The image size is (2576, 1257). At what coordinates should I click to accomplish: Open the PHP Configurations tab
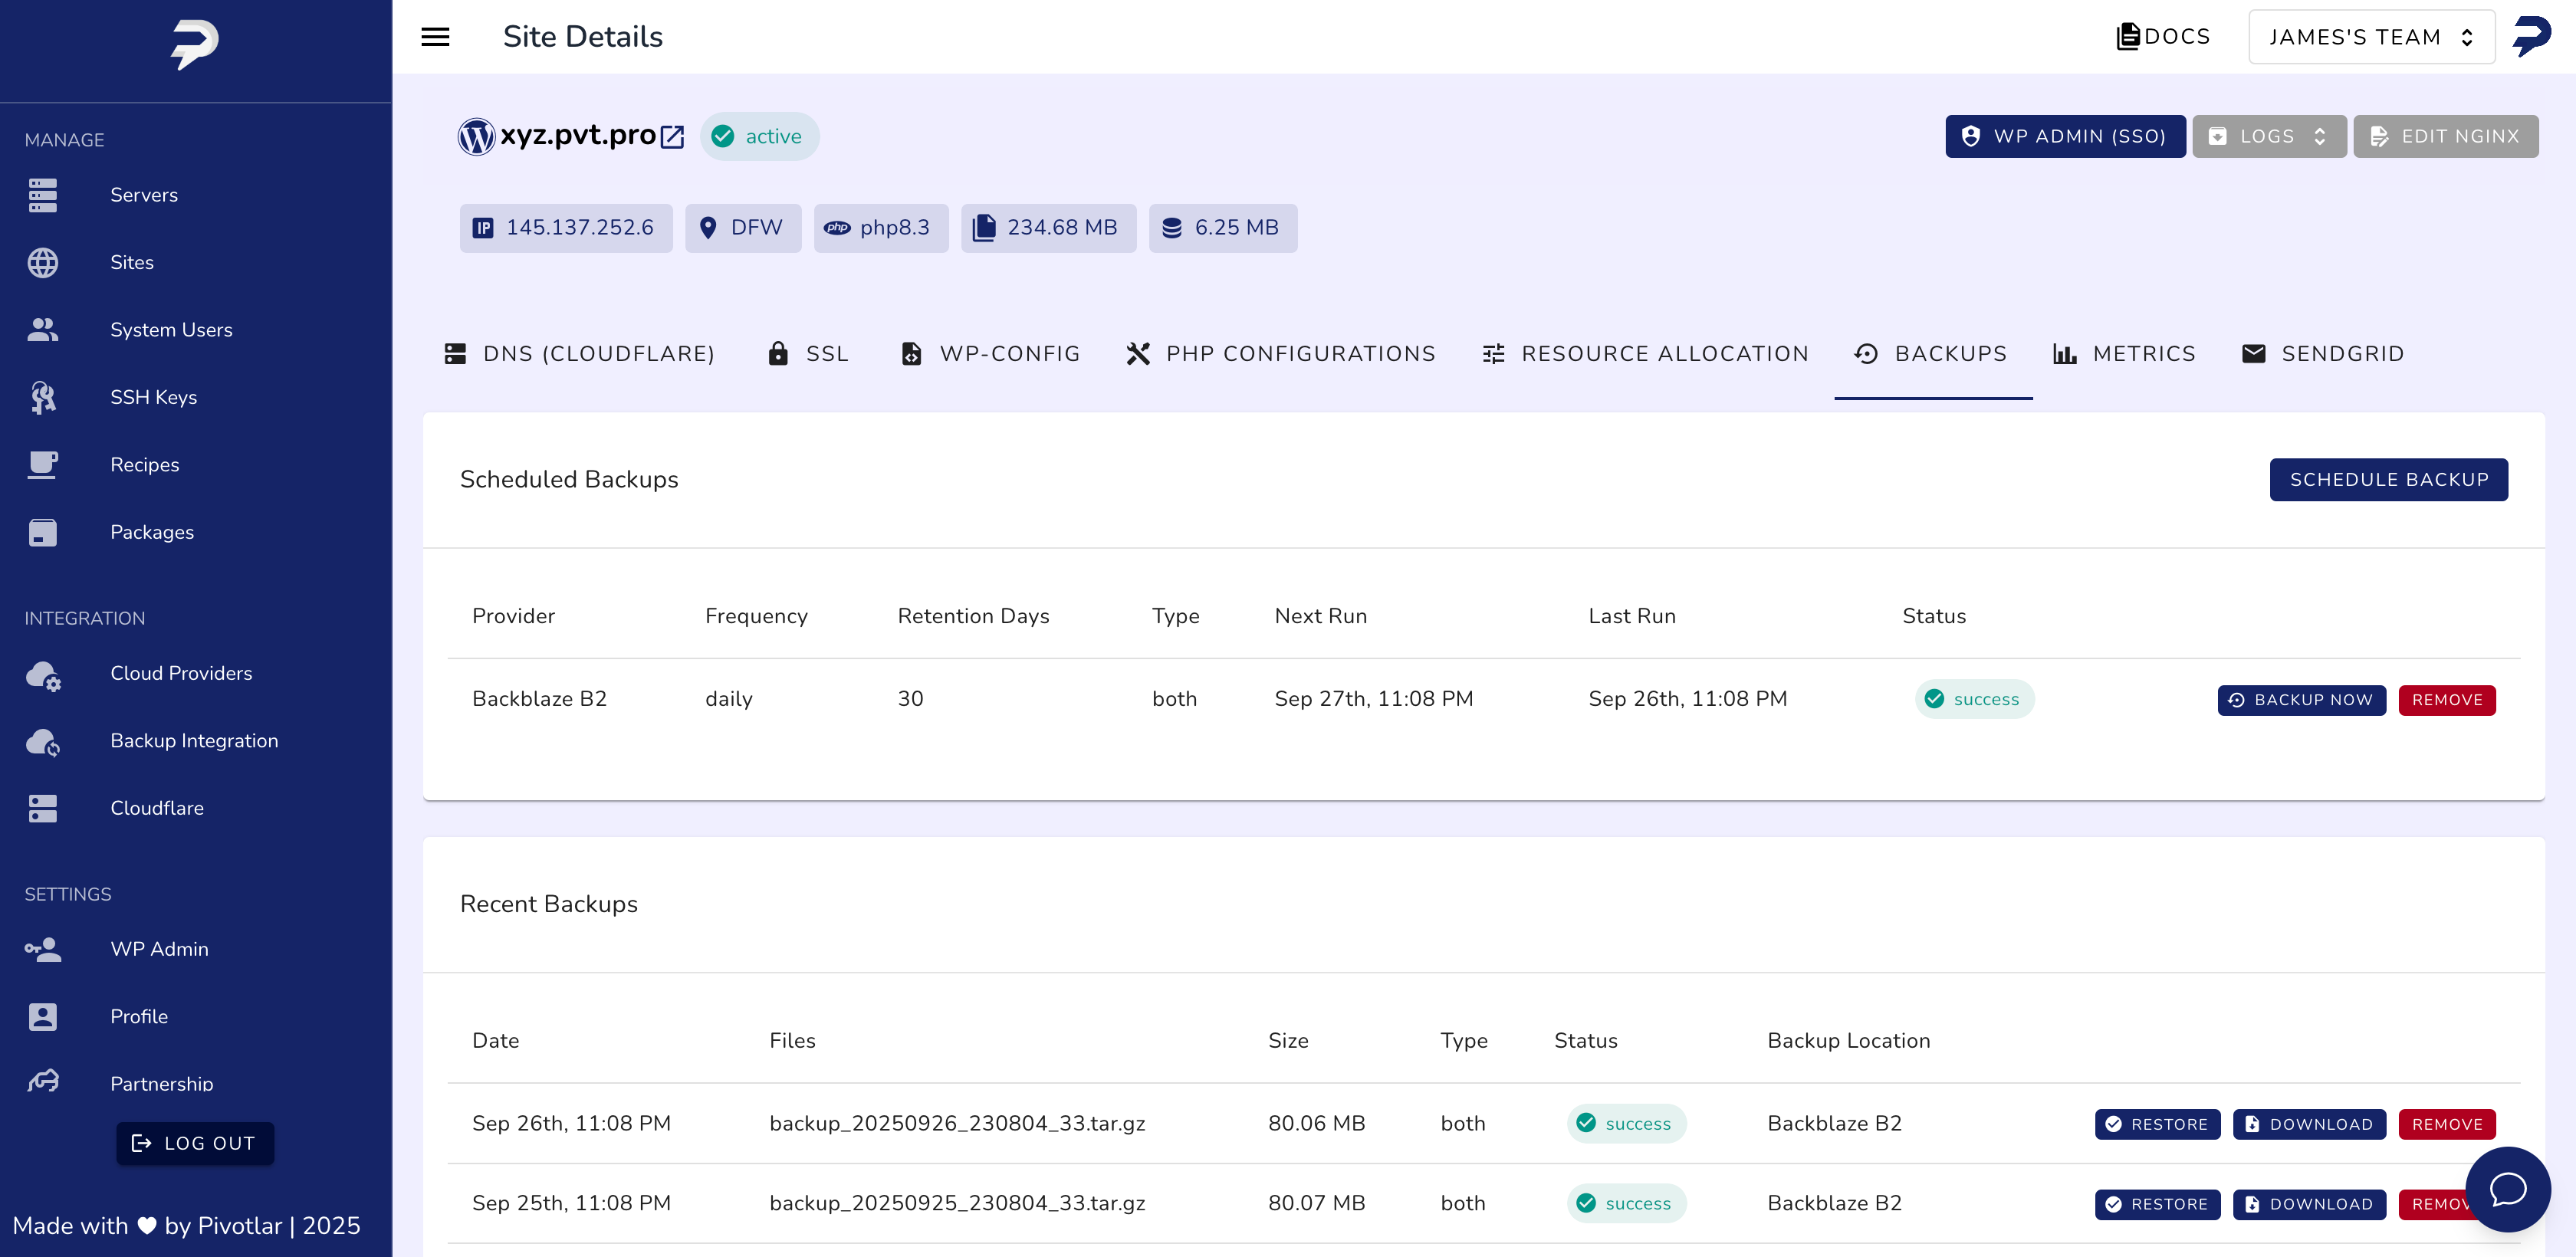tap(1281, 354)
